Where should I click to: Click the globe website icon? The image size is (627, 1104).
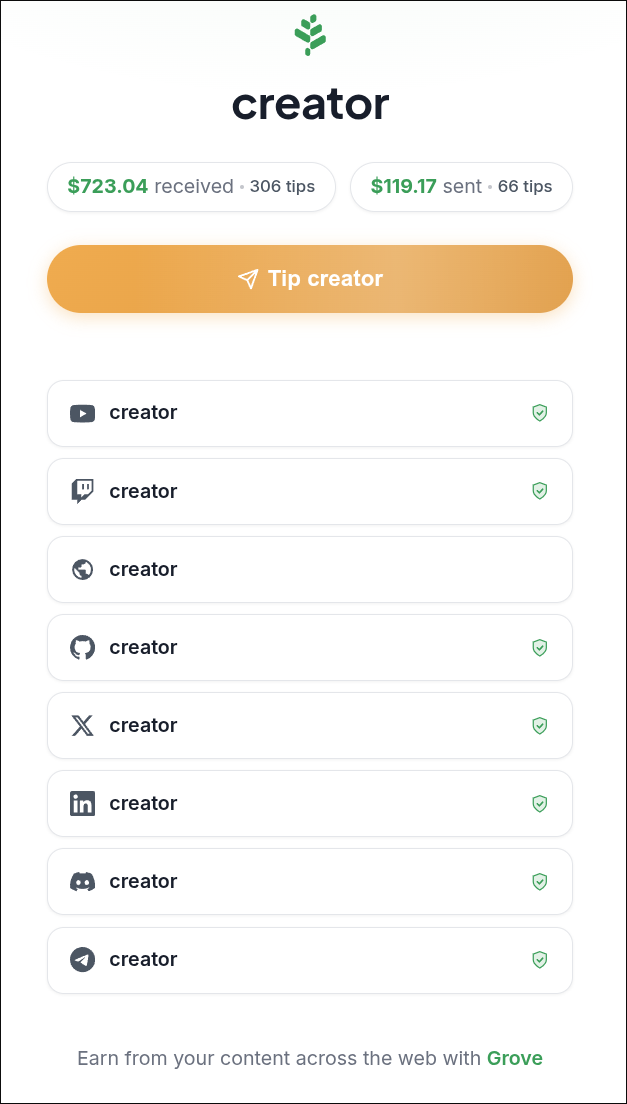pos(82,569)
